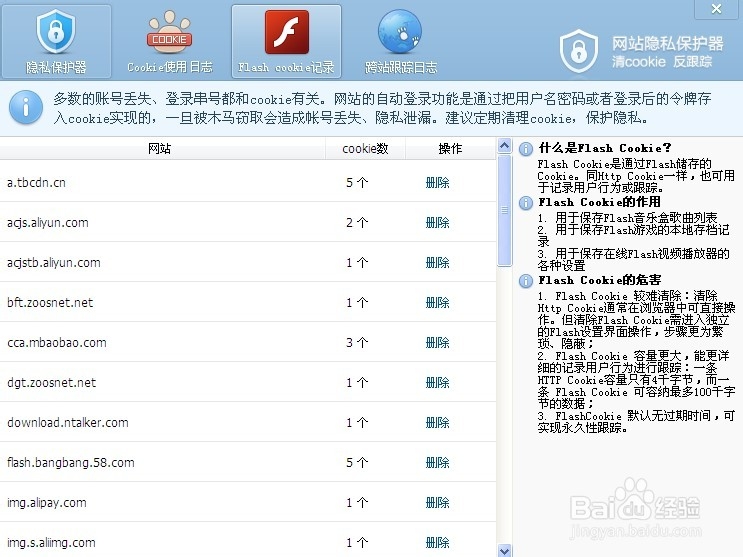
Task: Delete cookies for acjstb.aliyun.com
Action: (x=437, y=263)
